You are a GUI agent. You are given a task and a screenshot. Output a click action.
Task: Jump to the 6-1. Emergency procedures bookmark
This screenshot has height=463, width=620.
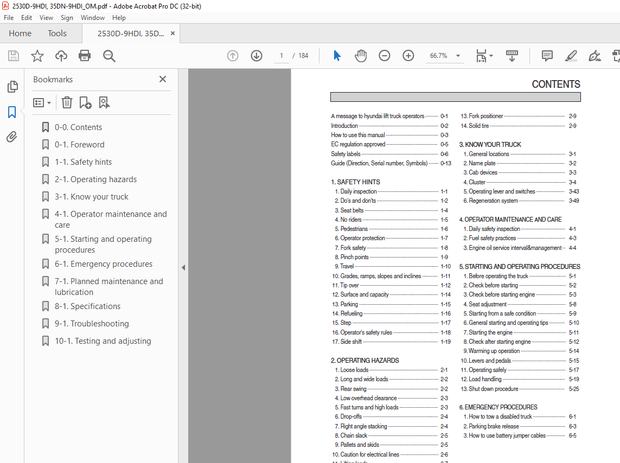pos(103,264)
